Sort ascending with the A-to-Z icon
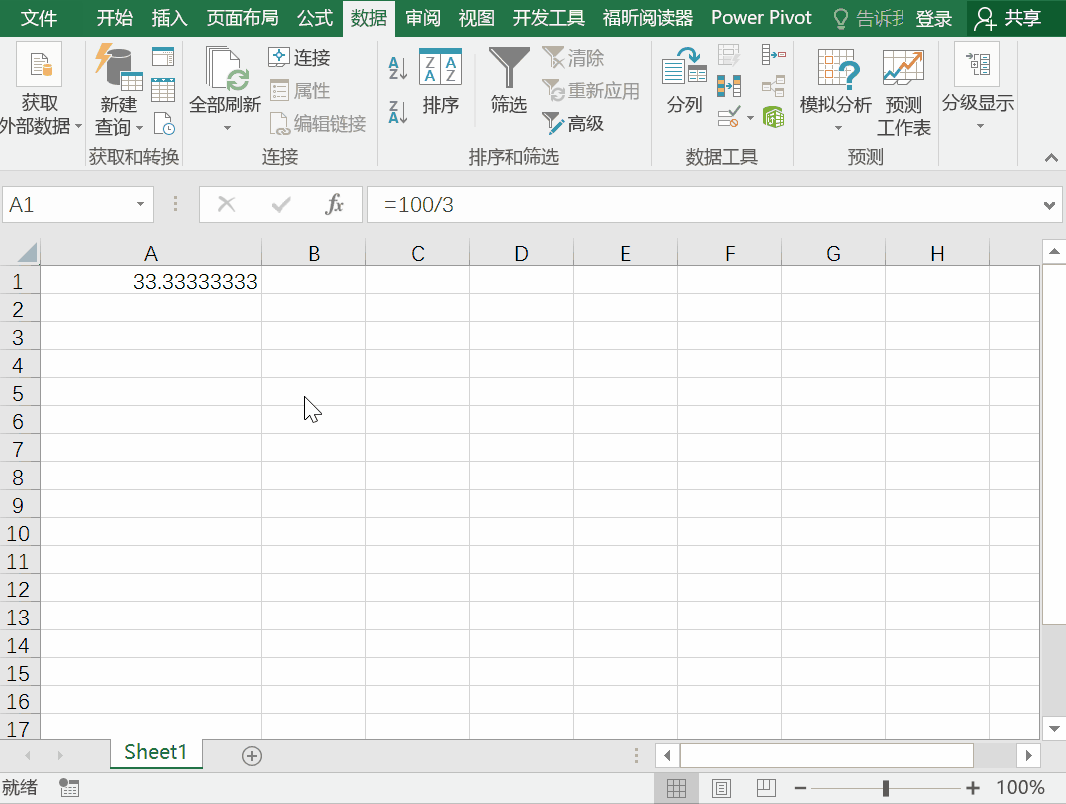This screenshot has width=1066, height=804. (x=398, y=68)
